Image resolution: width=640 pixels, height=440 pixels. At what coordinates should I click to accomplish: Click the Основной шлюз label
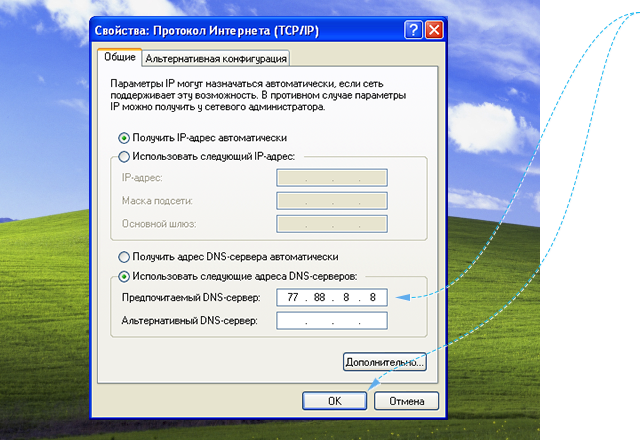pos(159,224)
